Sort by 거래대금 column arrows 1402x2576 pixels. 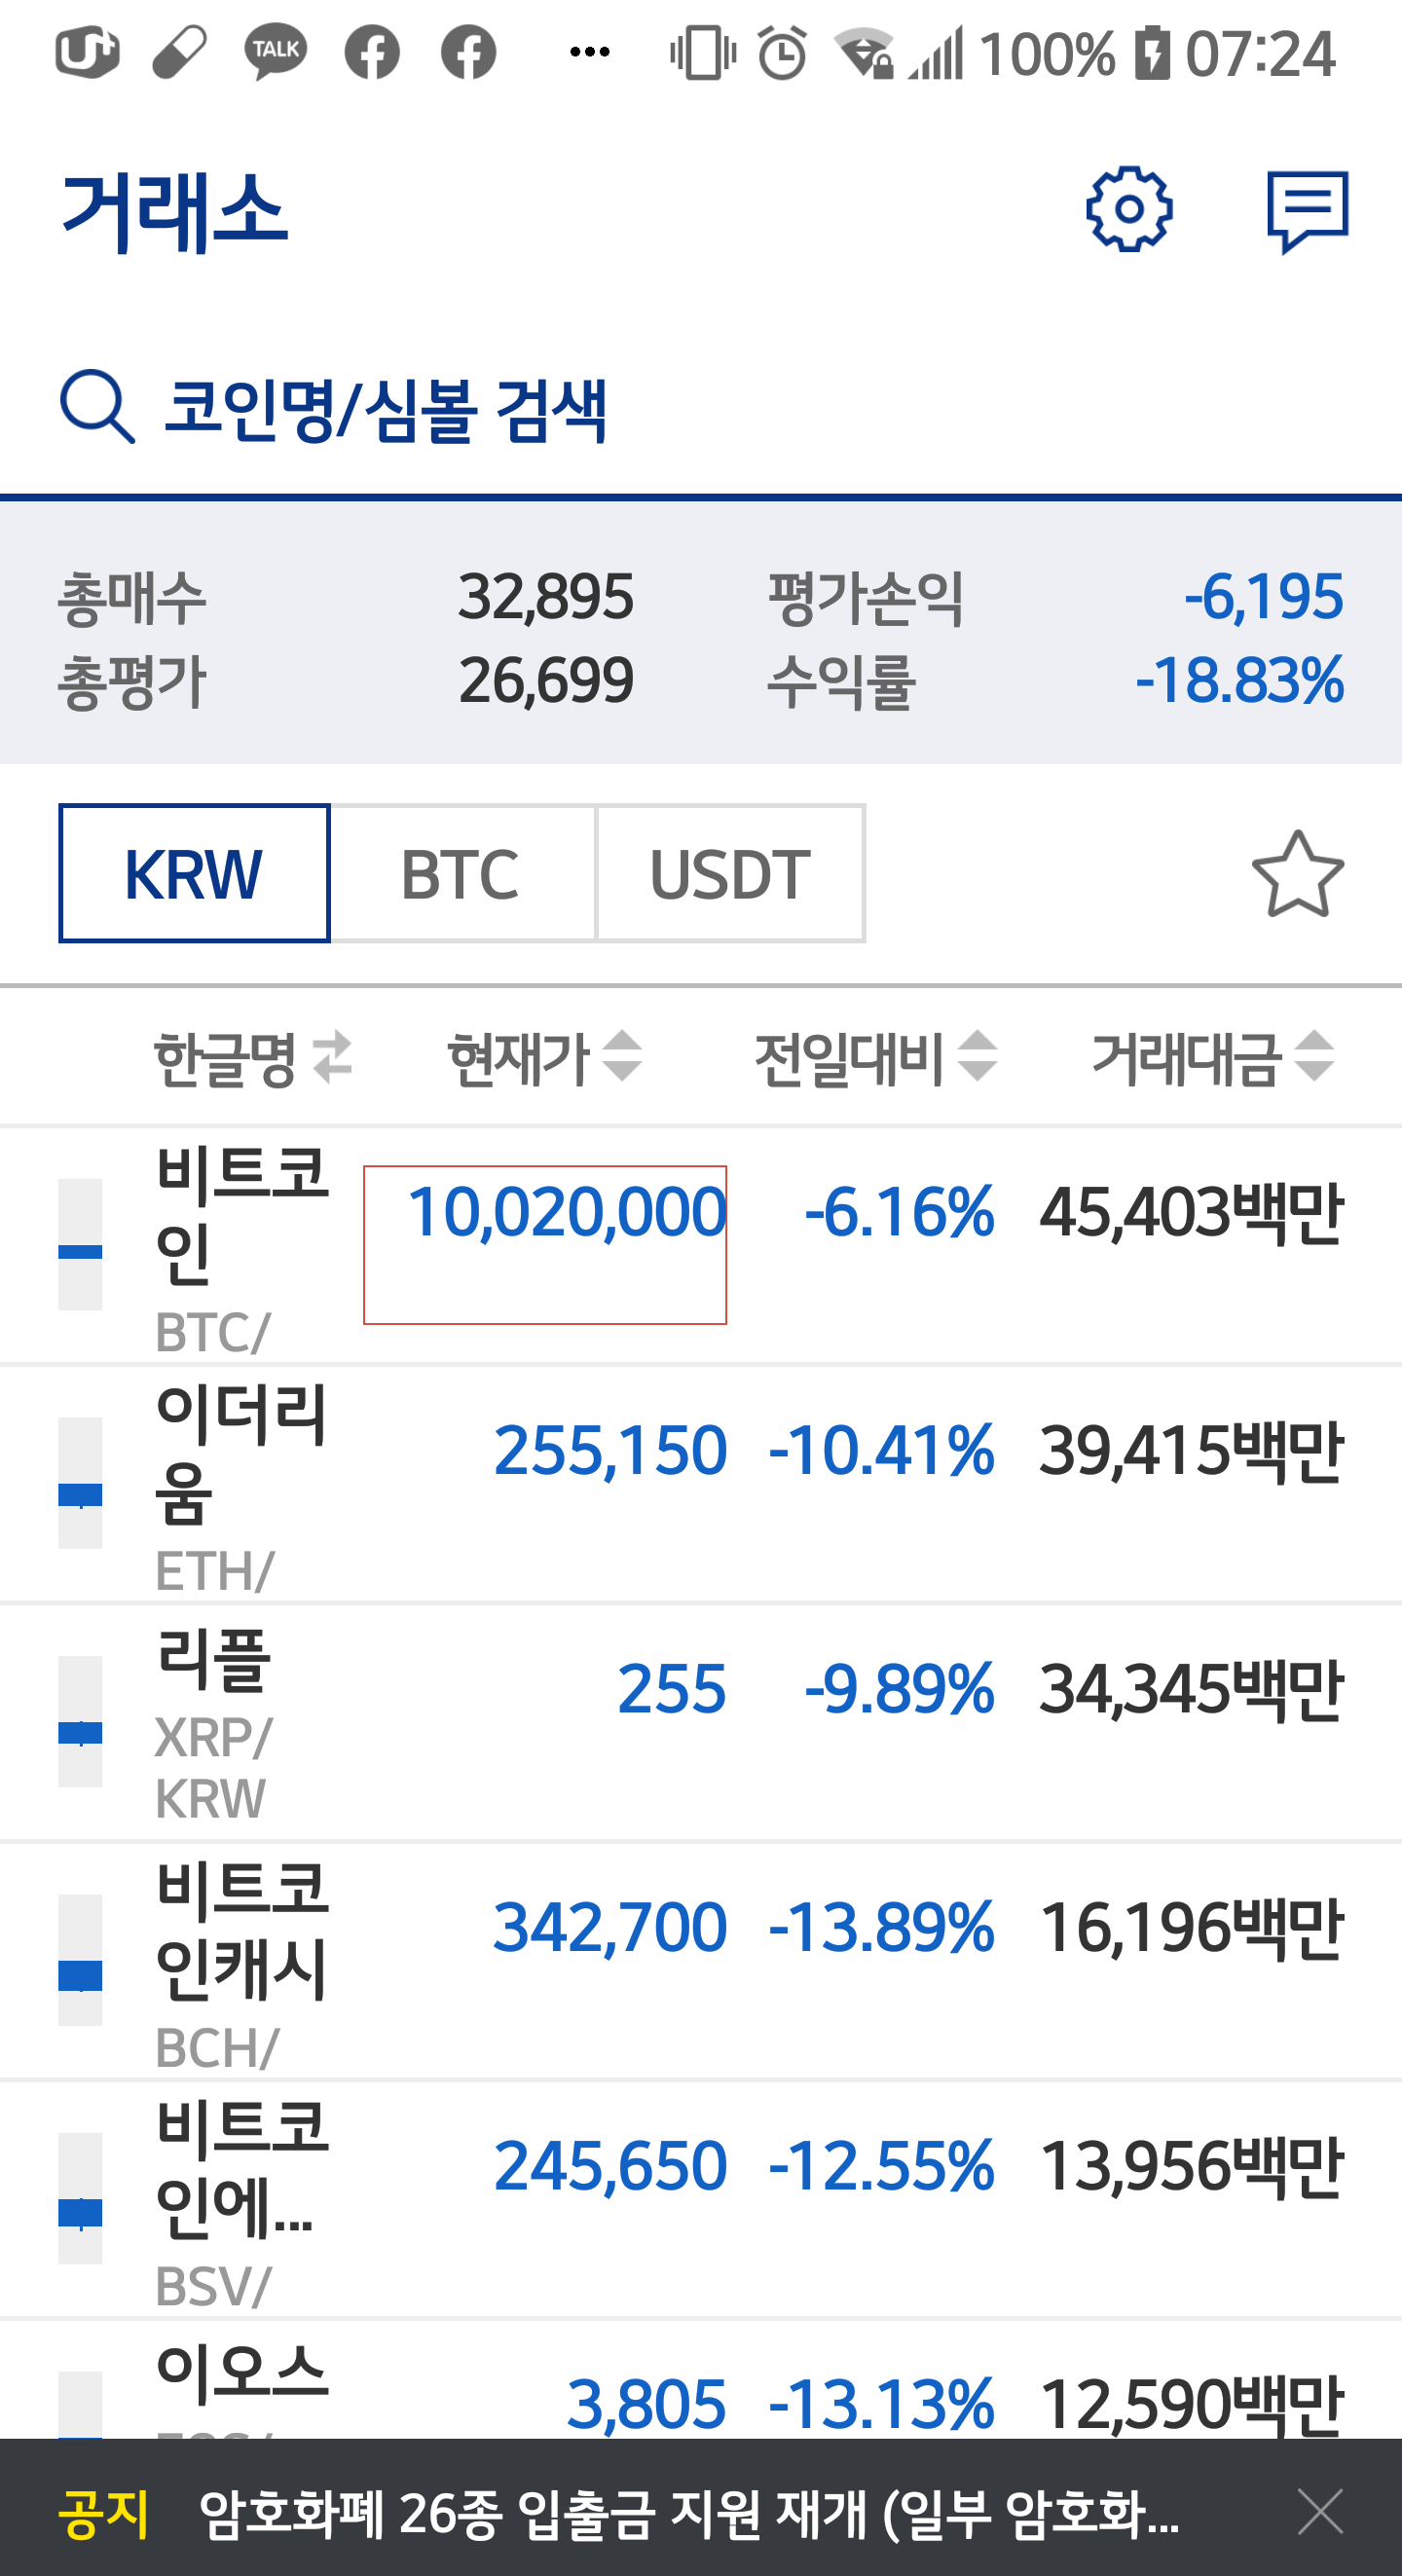coord(1314,1056)
